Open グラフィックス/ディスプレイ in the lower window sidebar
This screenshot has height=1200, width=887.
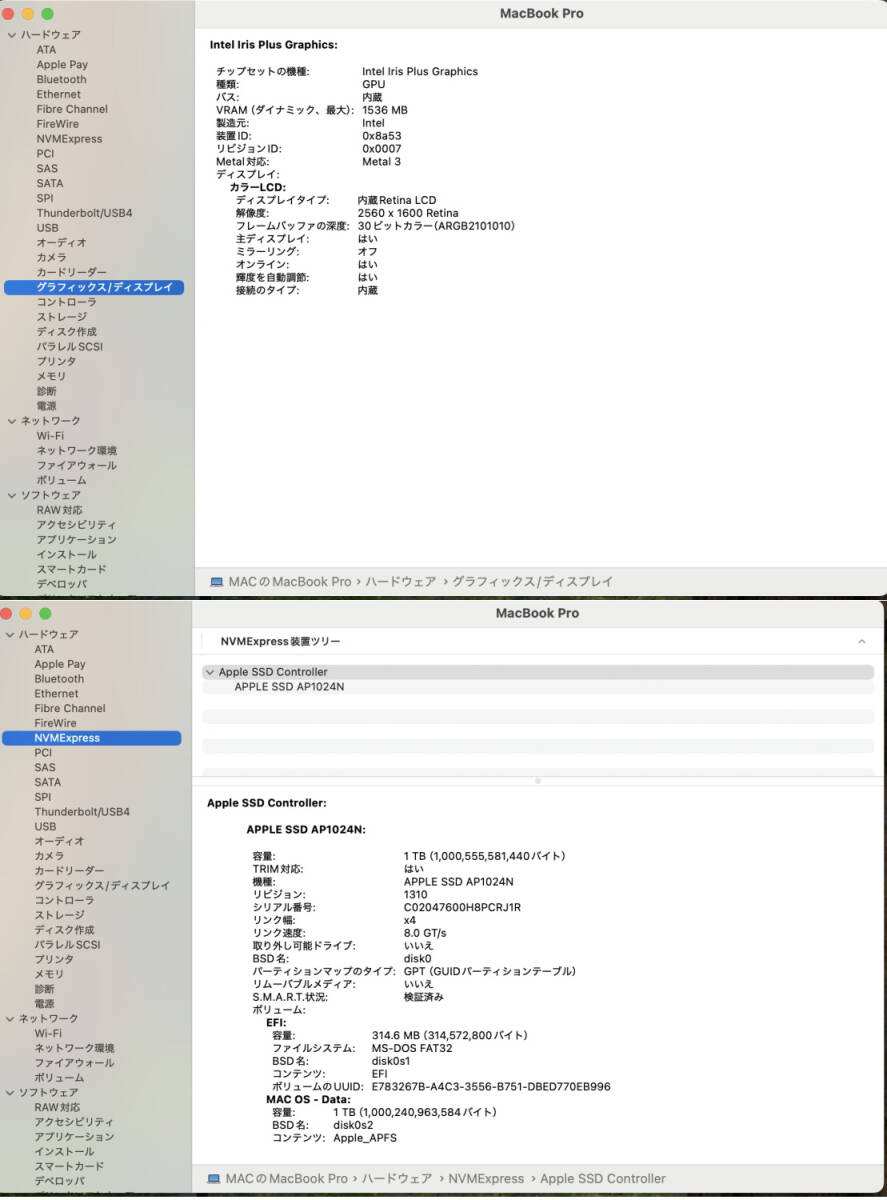[102, 886]
